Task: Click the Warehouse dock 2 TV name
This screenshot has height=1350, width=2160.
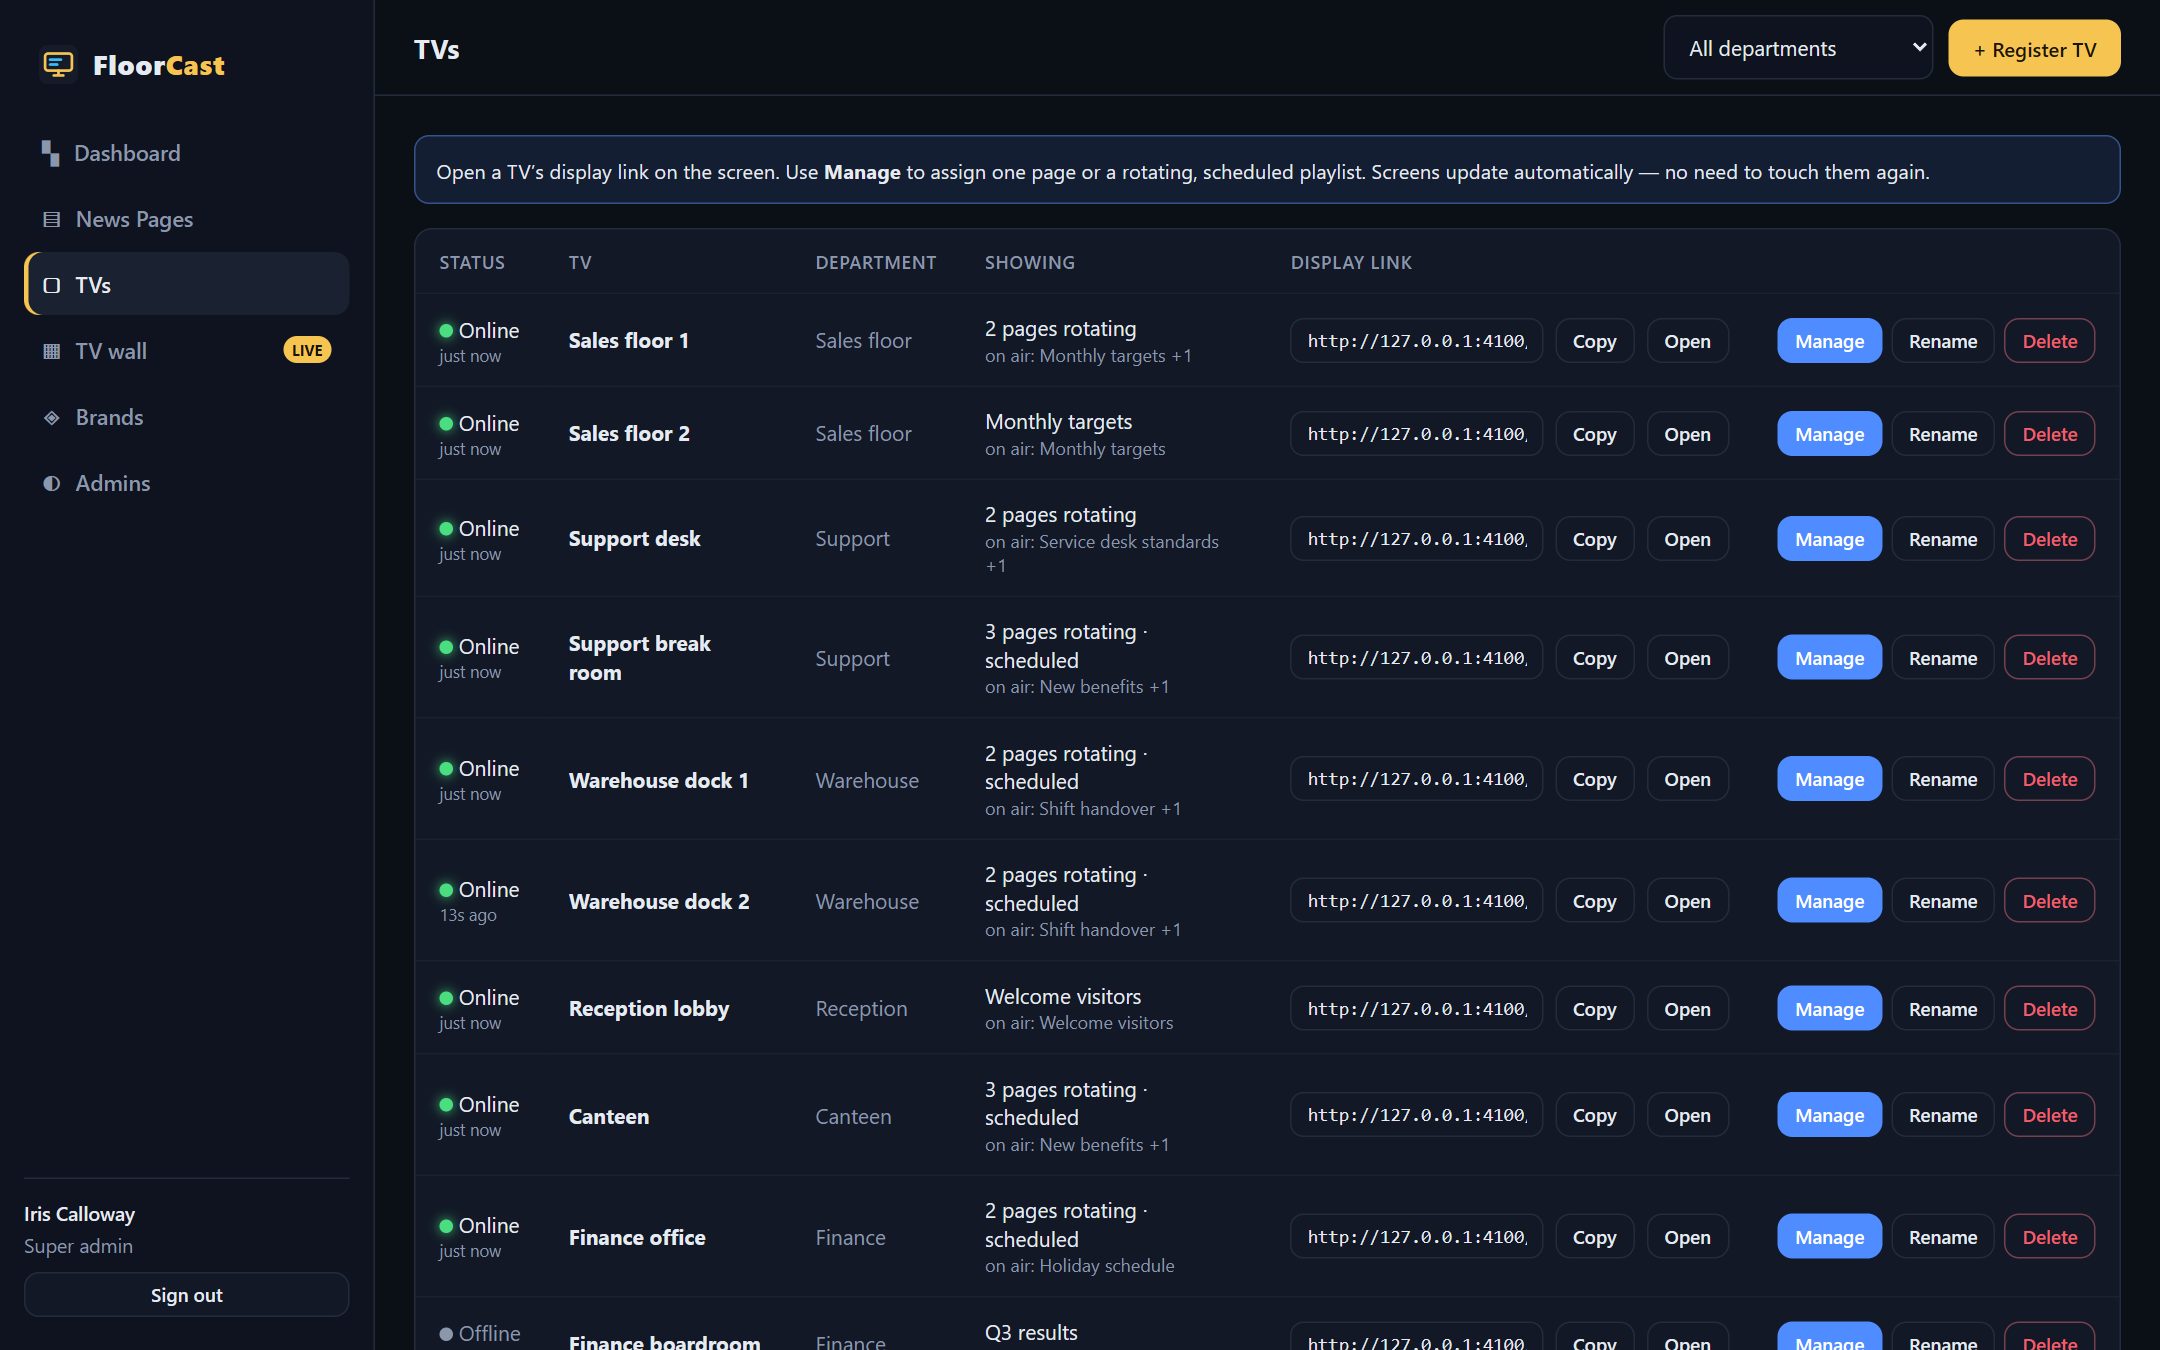Action: [x=659, y=901]
